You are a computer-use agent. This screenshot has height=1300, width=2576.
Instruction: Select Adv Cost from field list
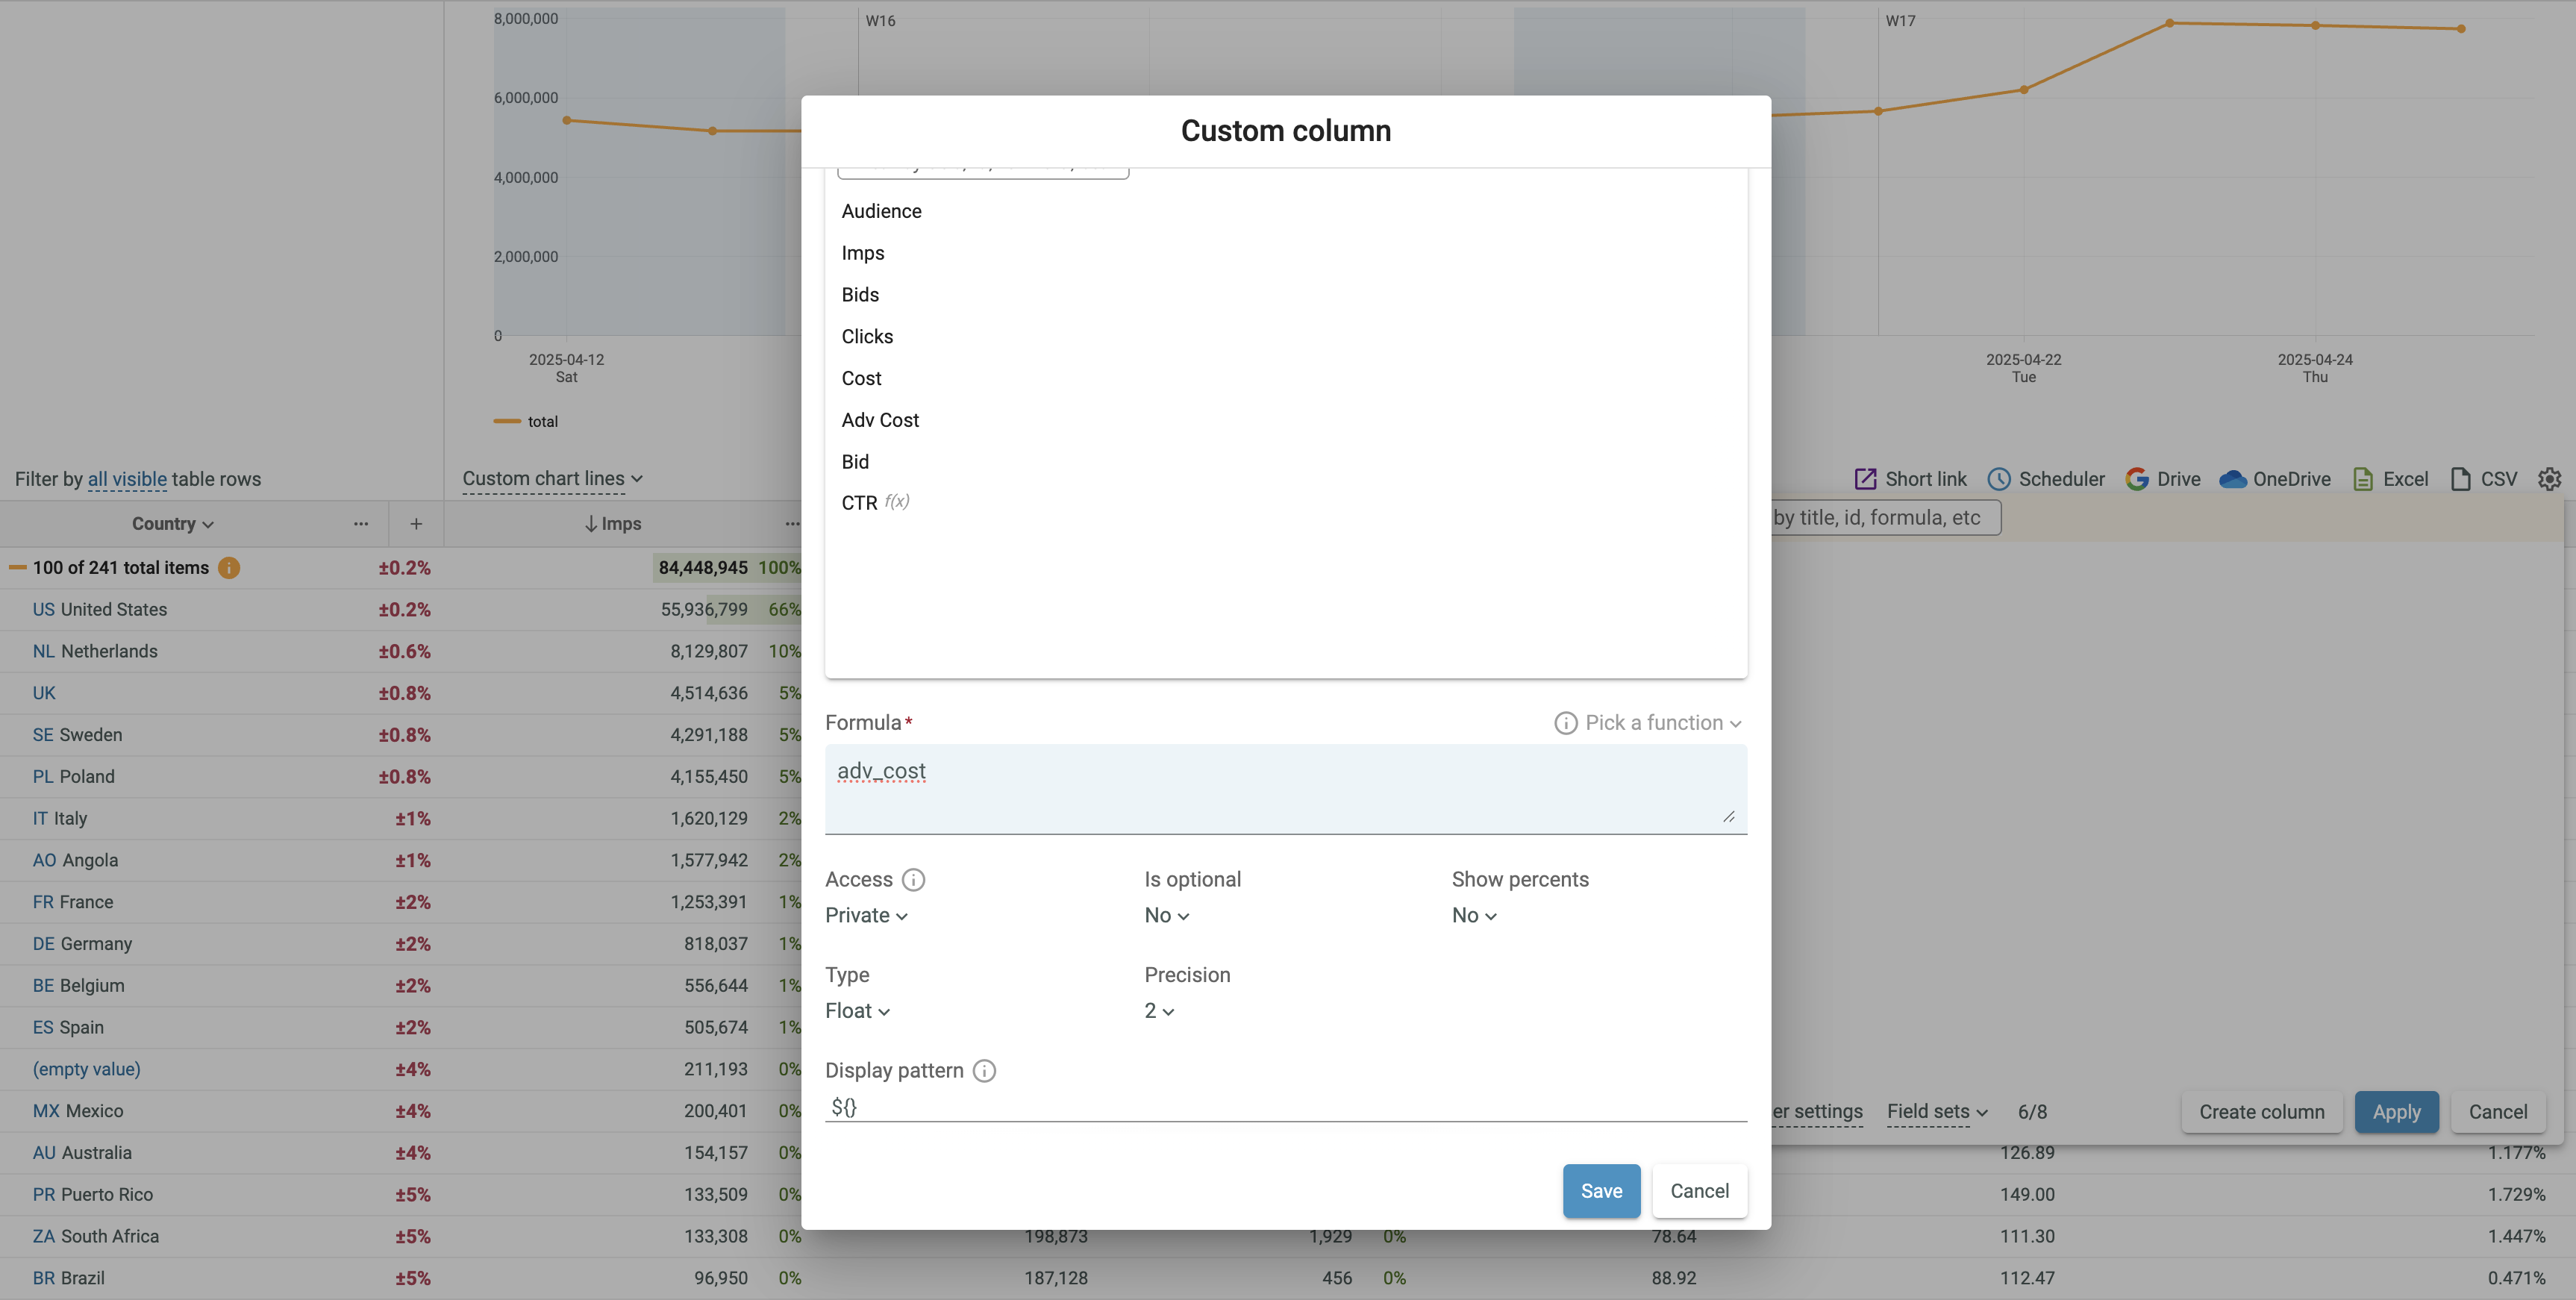click(880, 420)
